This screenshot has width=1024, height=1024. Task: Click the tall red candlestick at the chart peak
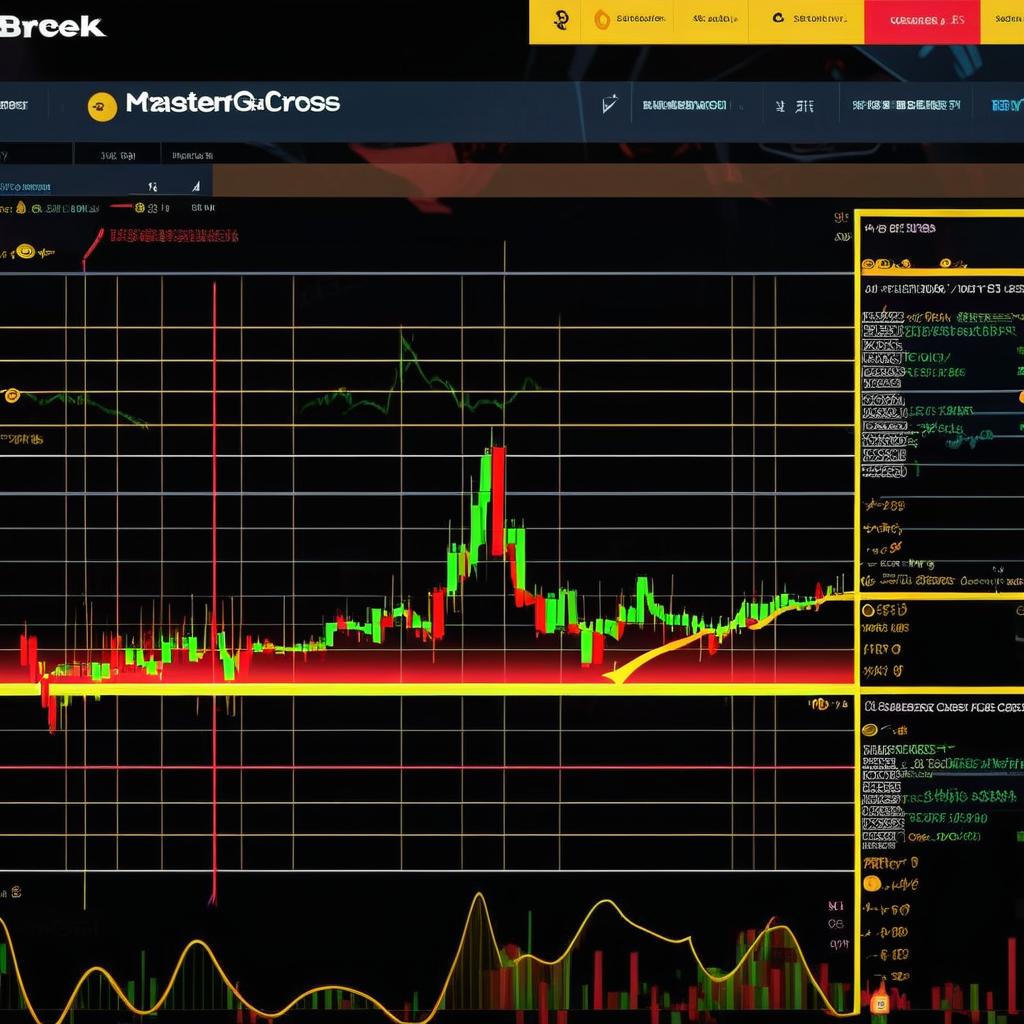(x=498, y=501)
